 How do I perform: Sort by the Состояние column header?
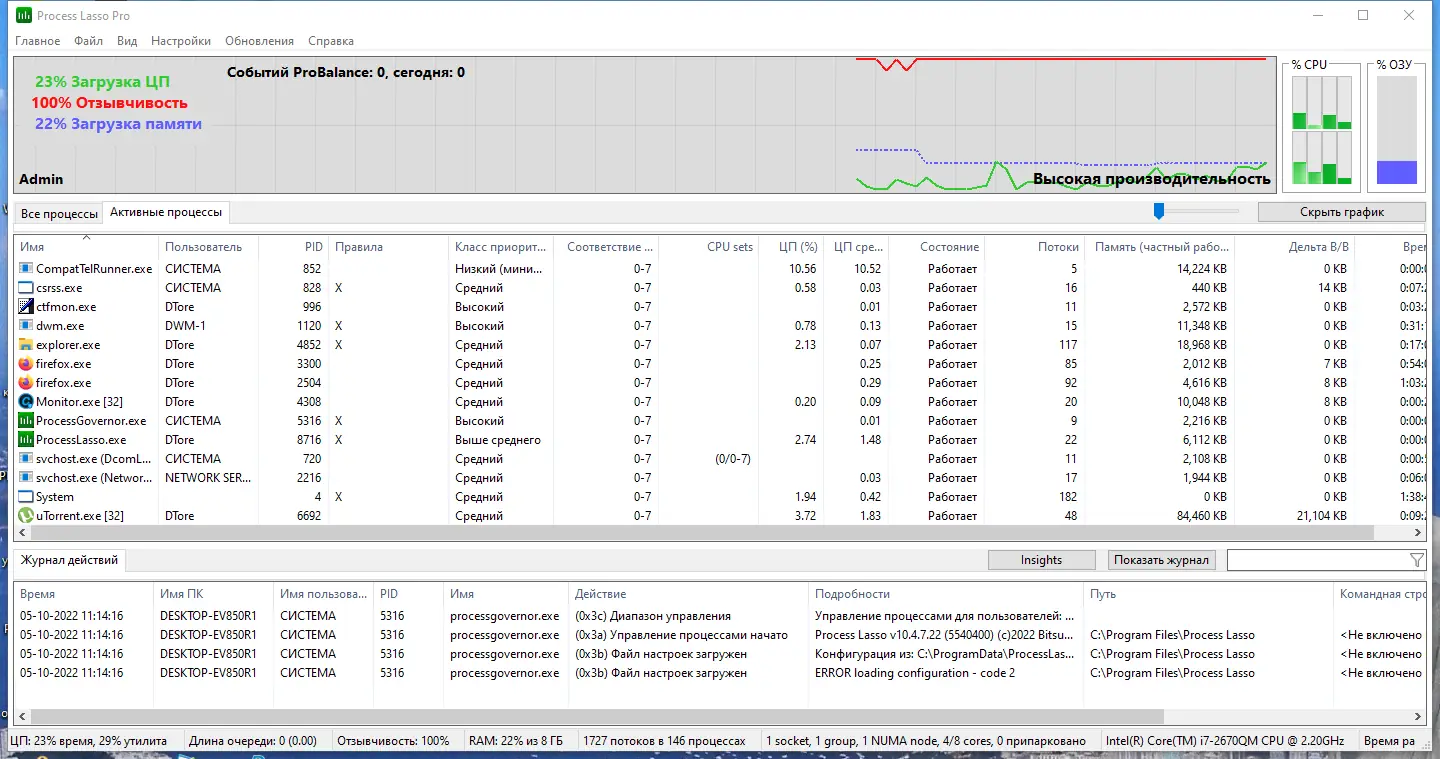pyautogui.click(x=936, y=247)
